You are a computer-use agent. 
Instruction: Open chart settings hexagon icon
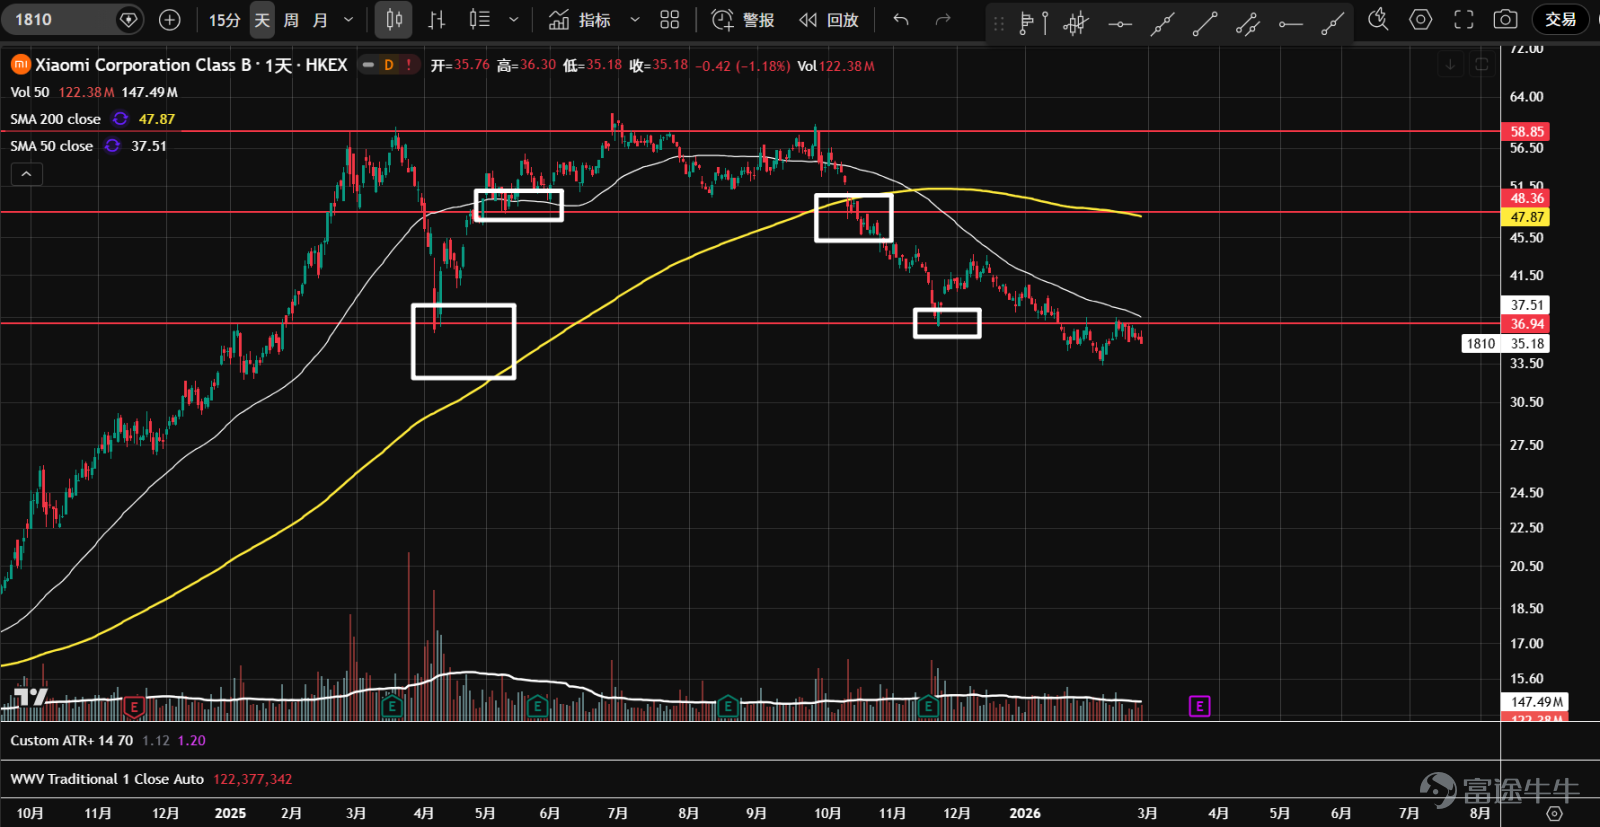tap(1421, 19)
